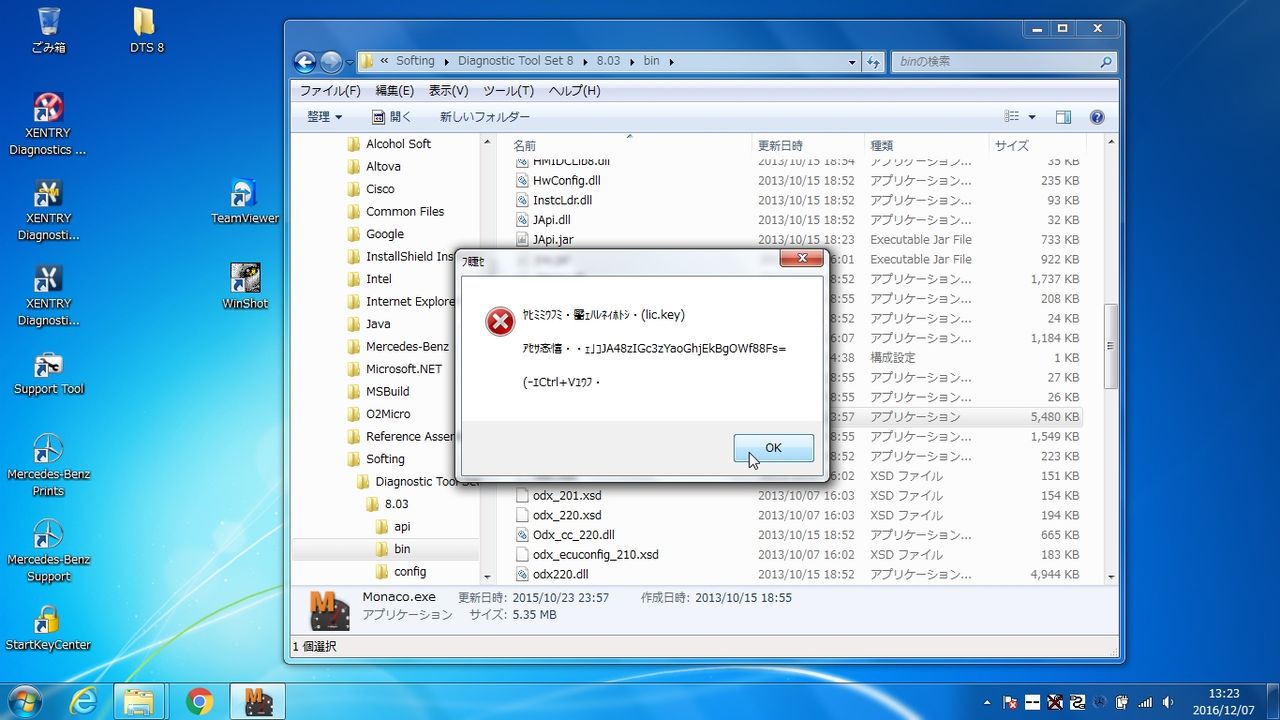Click the Explorer help question mark icon
Image resolution: width=1280 pixels, height=720 pixels.
[x=1096, y=117]
